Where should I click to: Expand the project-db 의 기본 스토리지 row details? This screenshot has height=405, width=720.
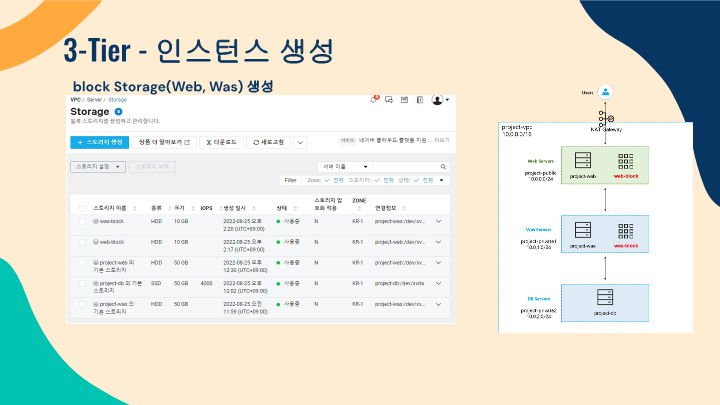pos(439,283)
